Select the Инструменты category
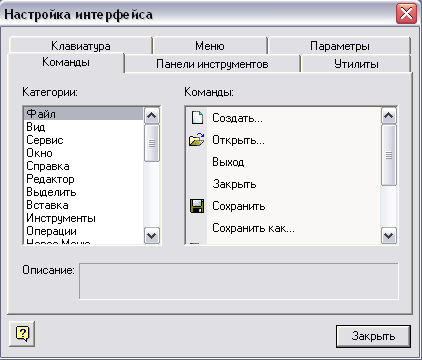 point(84,218)
